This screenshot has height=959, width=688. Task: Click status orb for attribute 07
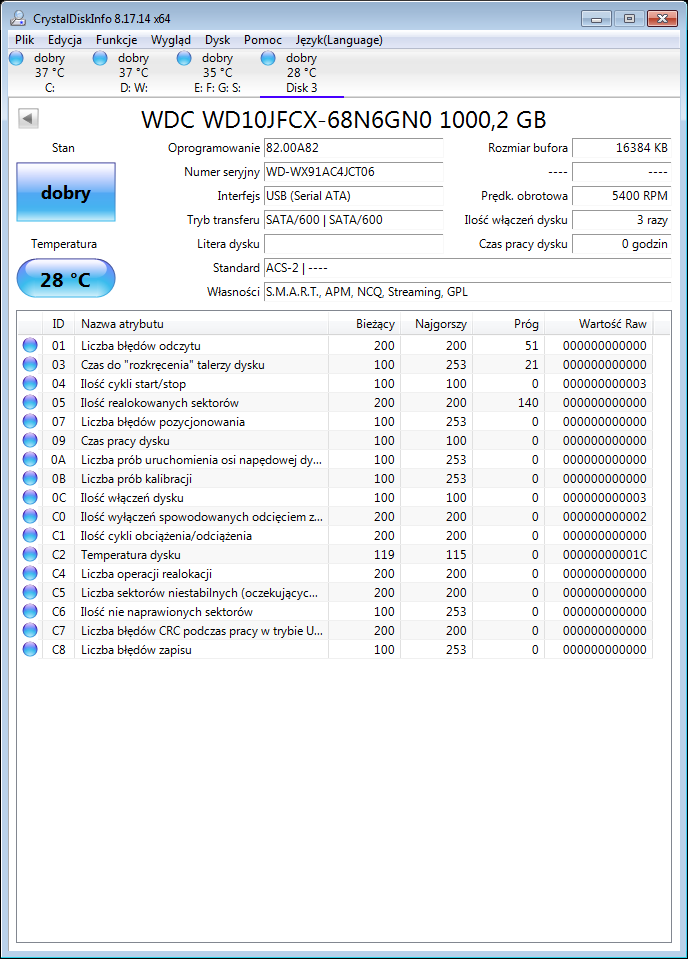pos(30,421)
